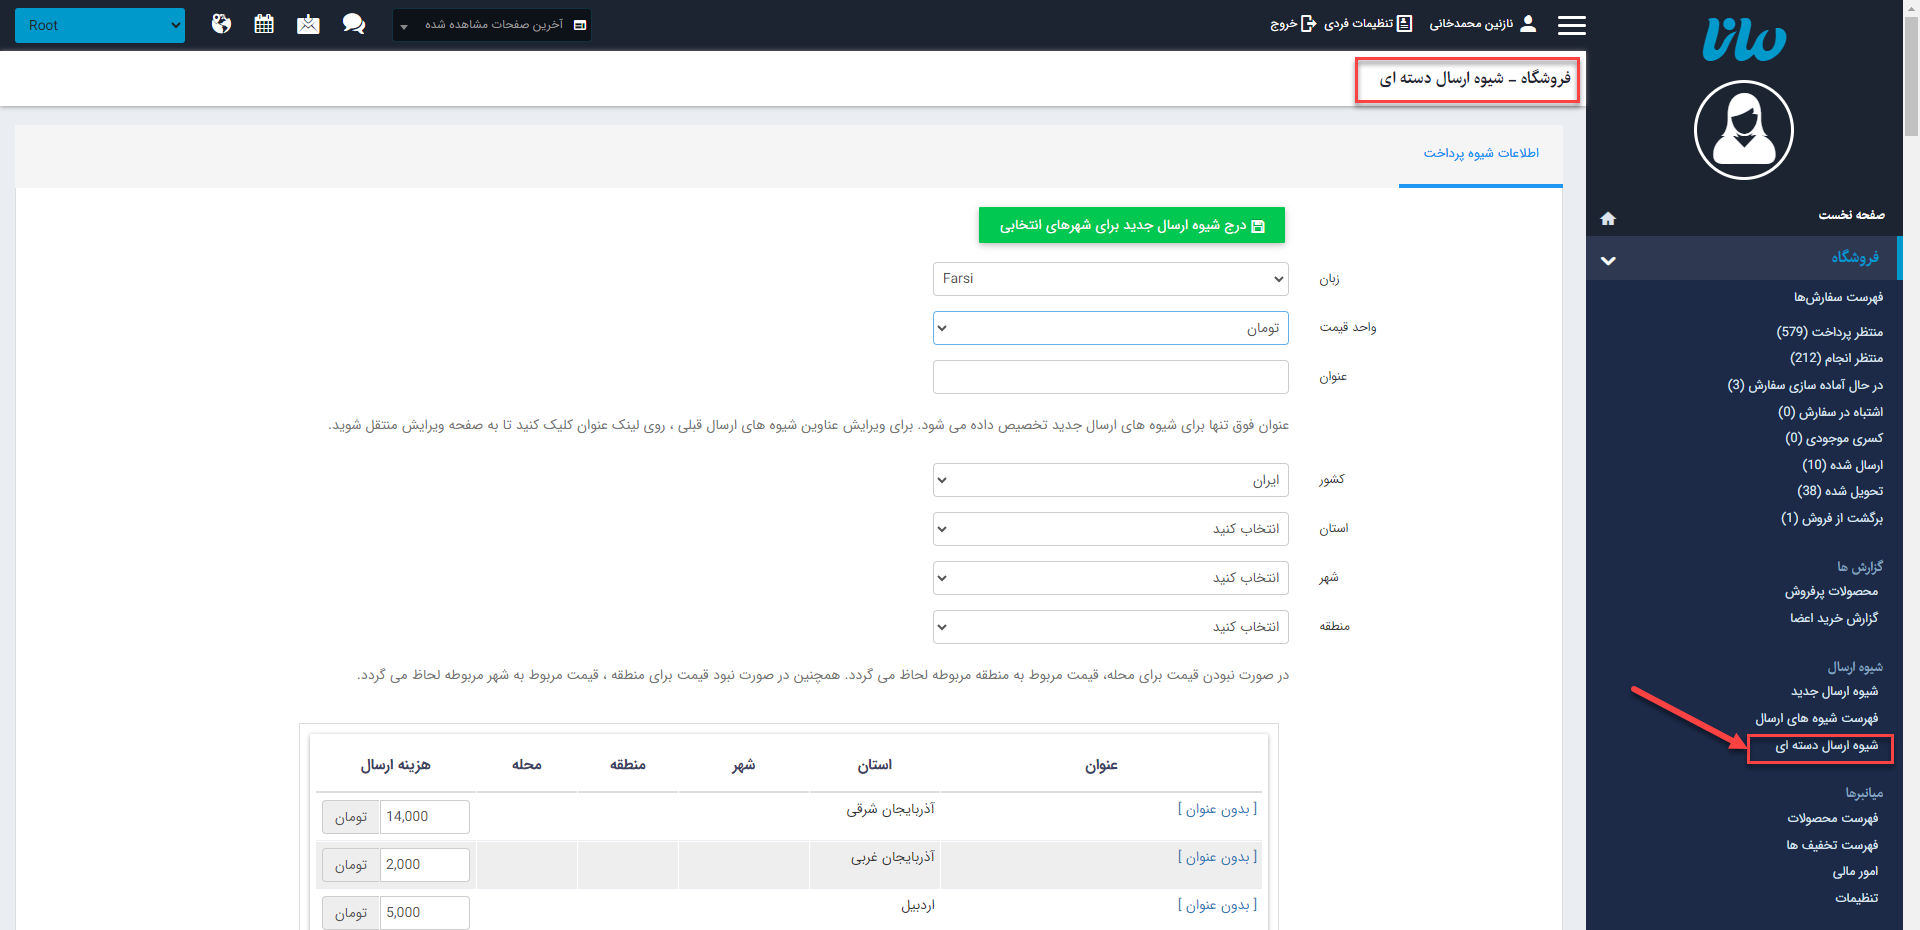Open the شهر city dropdown
The width and height of the screenshot is (1920, 930).
tap(1110, 578)
